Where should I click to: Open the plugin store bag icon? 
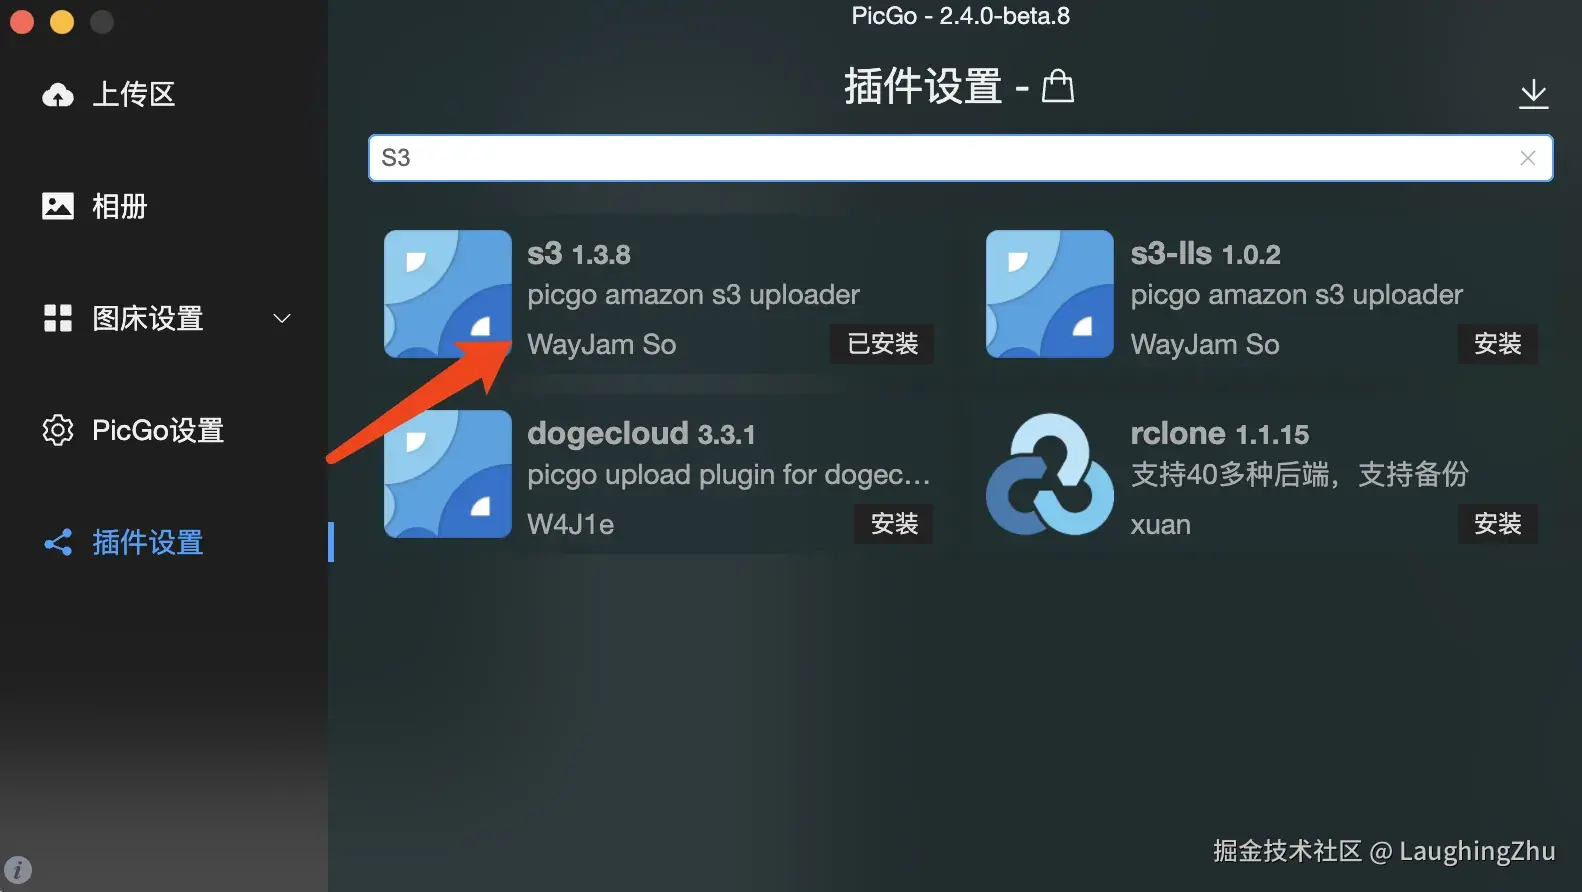tap(1058, 86)
